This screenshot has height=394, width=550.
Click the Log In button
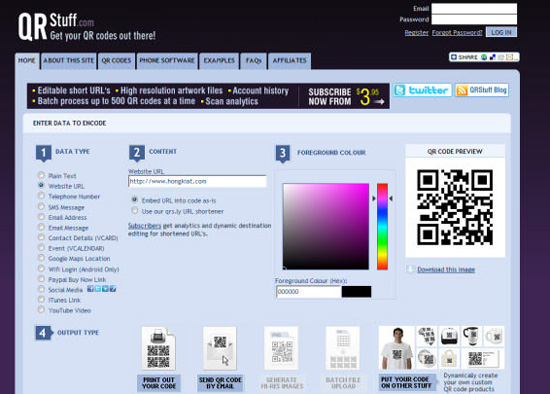[x=501, y=32]
